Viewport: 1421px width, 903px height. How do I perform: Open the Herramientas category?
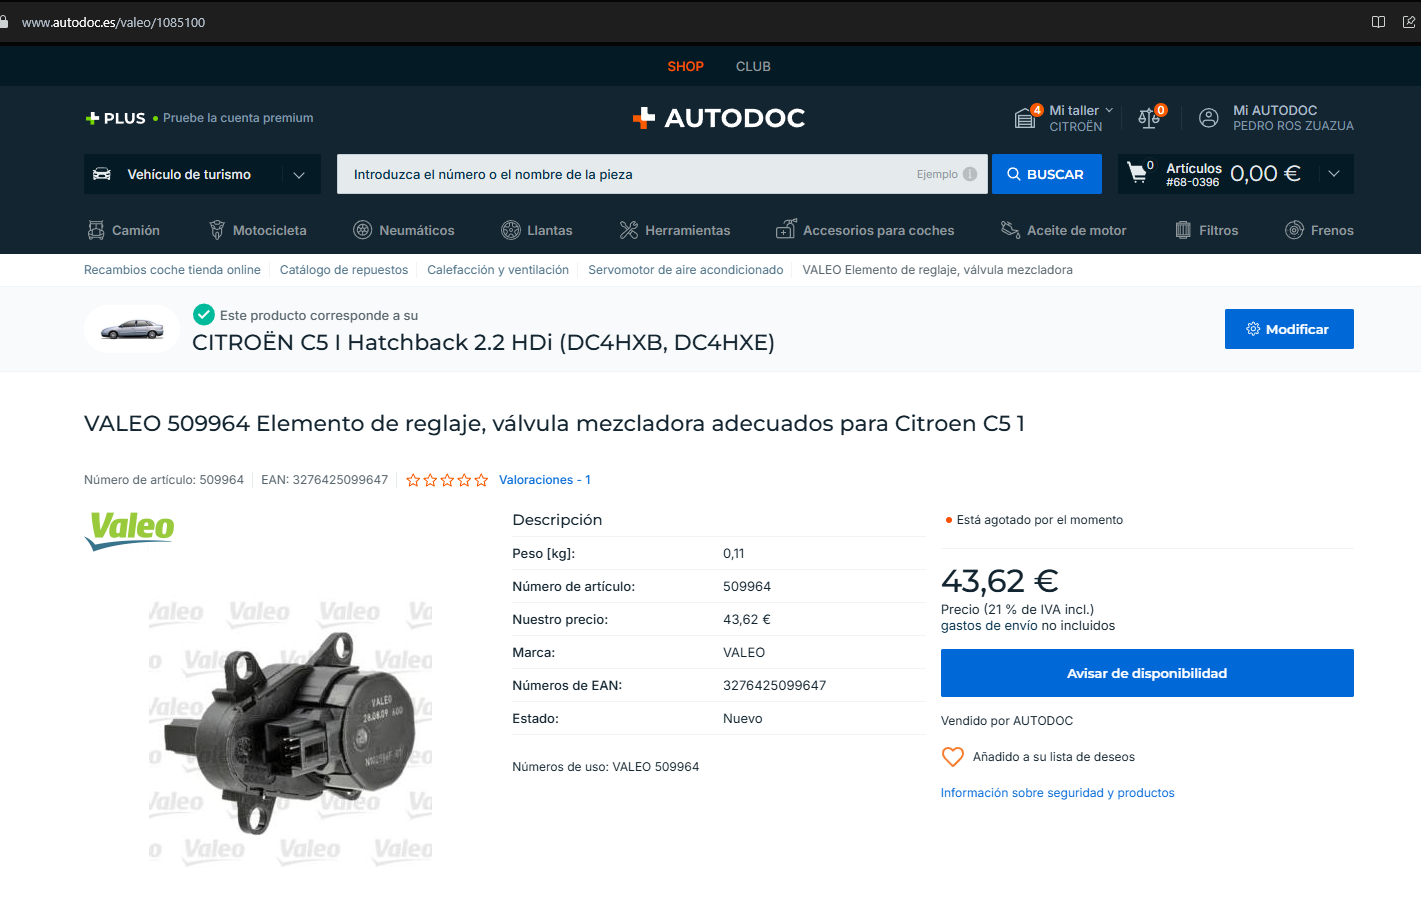point(675,230)
